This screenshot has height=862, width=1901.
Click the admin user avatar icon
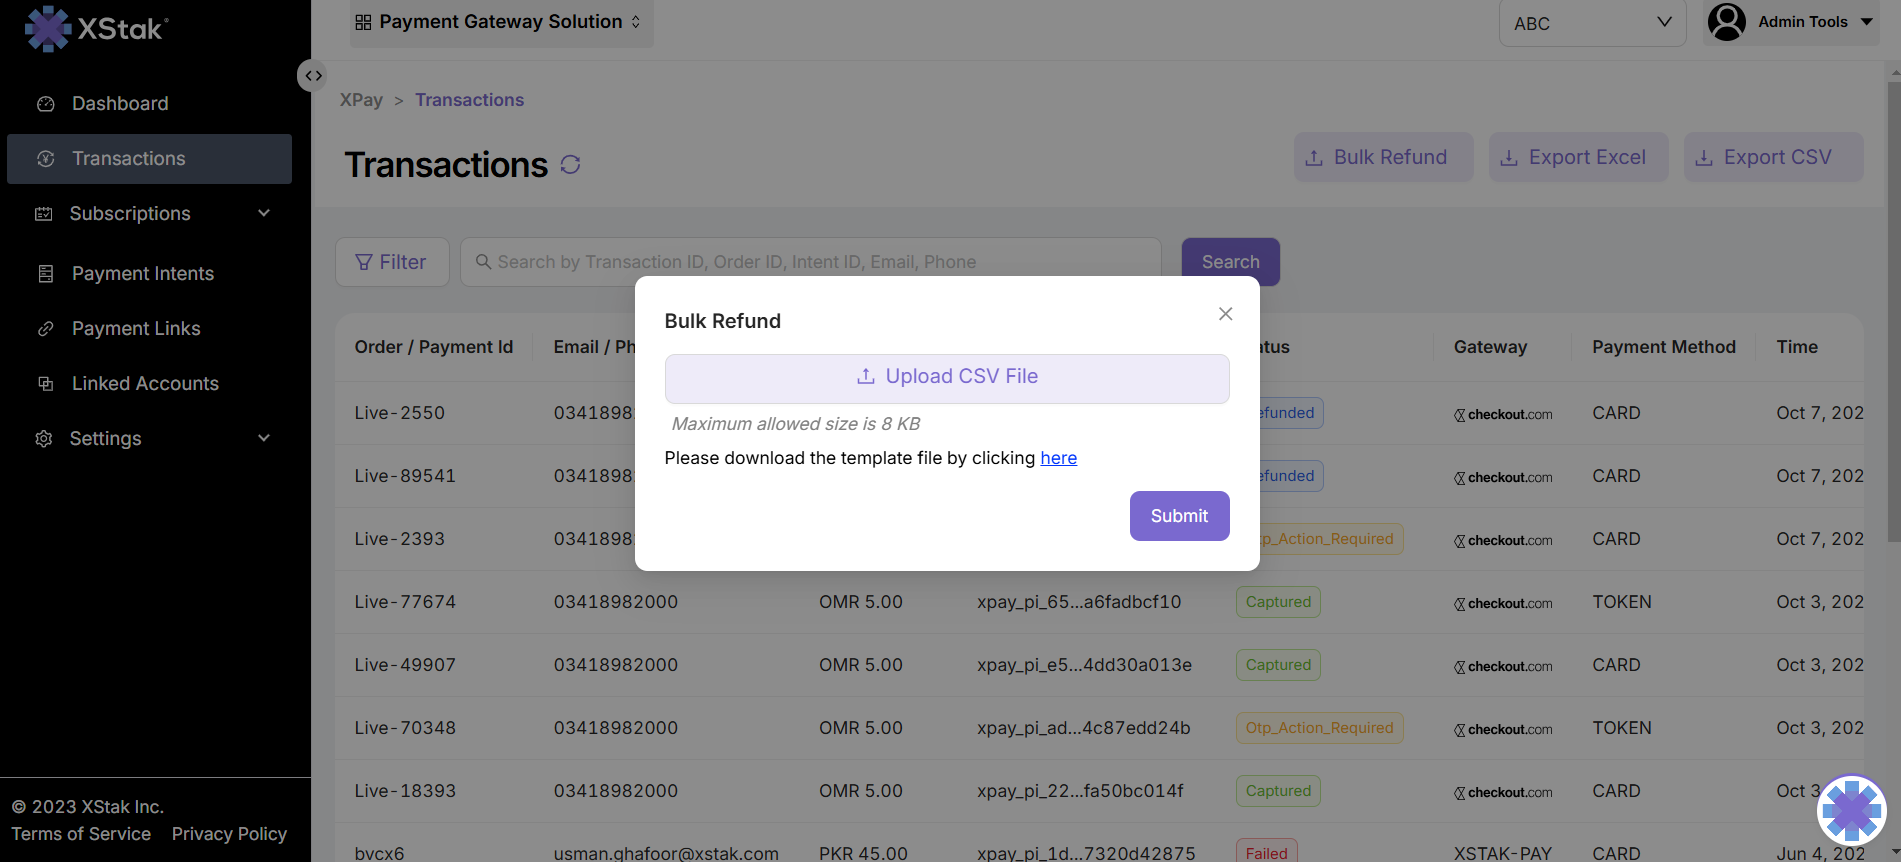tap(1726, 22)
